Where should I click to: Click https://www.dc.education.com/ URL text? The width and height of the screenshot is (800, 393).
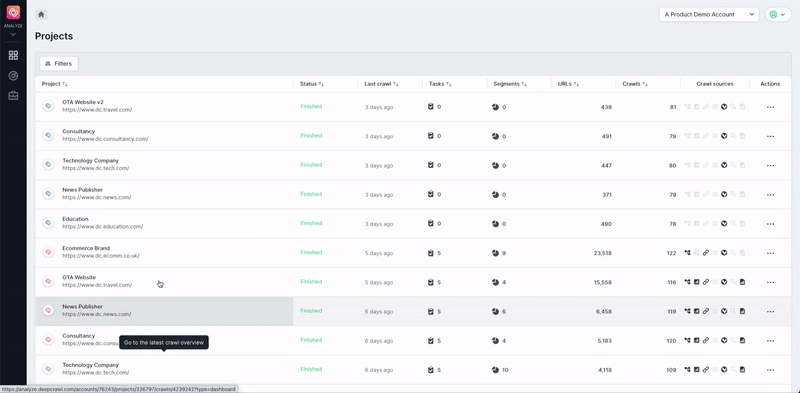pos(103,227)
